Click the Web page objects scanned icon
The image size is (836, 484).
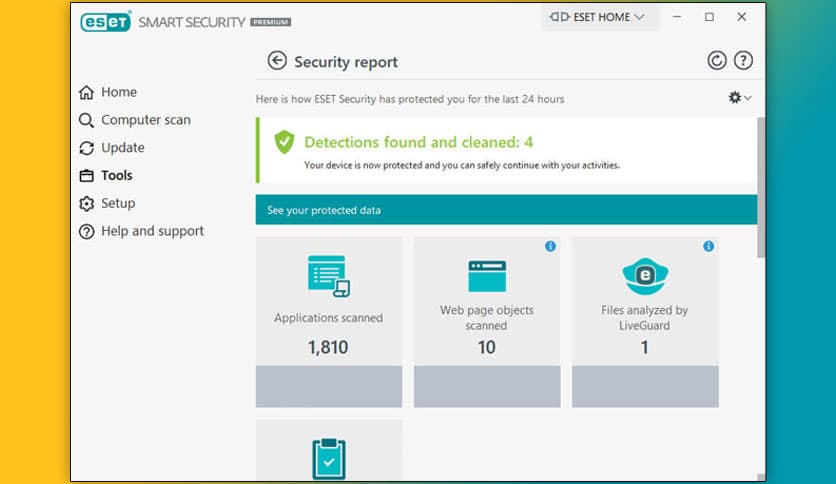(x=486, y=276)
